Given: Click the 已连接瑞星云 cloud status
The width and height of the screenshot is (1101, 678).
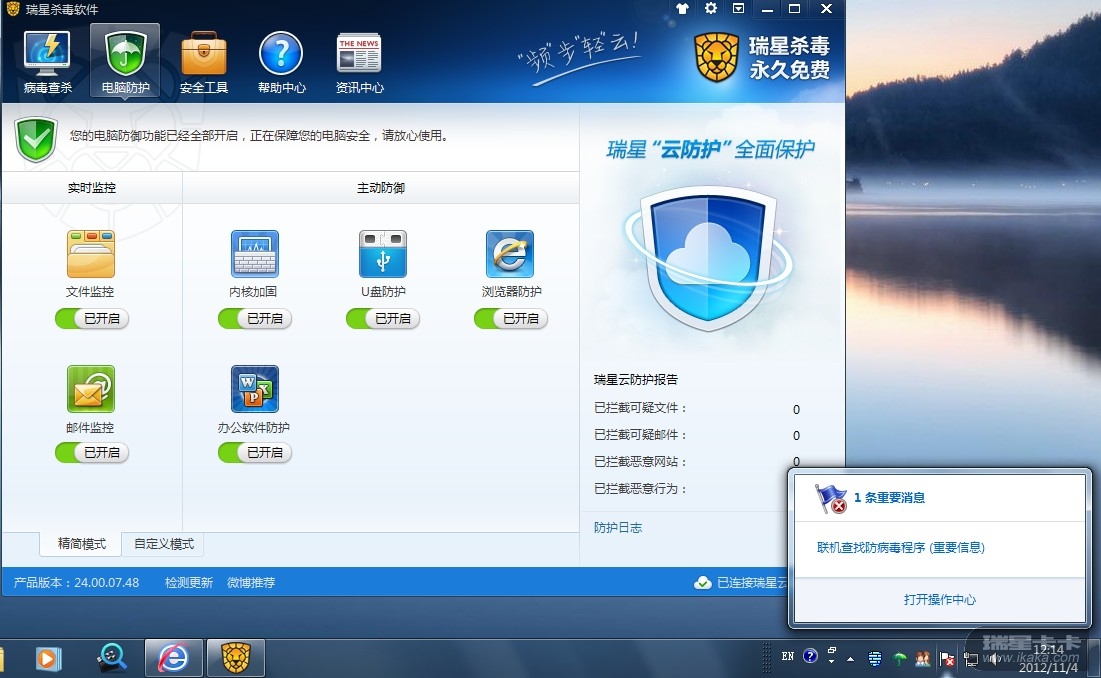Looking at the screenshot, I should [741, 583].
